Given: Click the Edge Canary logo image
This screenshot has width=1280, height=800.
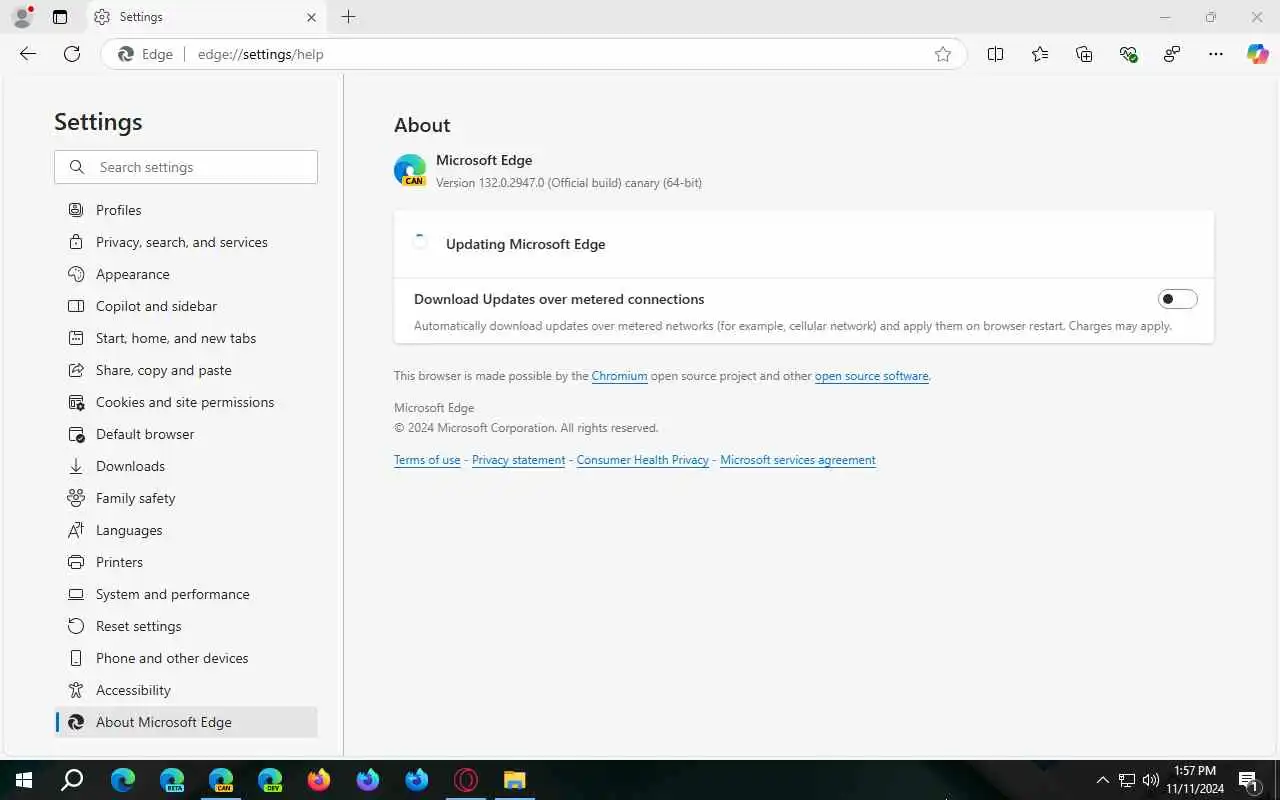Looking at the screenshot, I should (410, 170).
